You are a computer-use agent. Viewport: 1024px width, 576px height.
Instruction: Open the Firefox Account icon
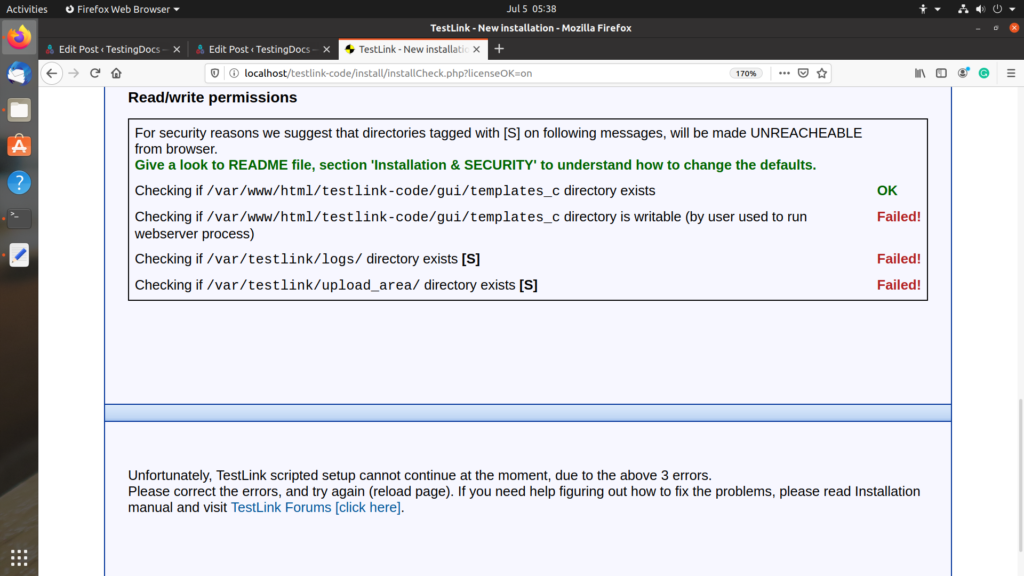[x=962, y=73]
